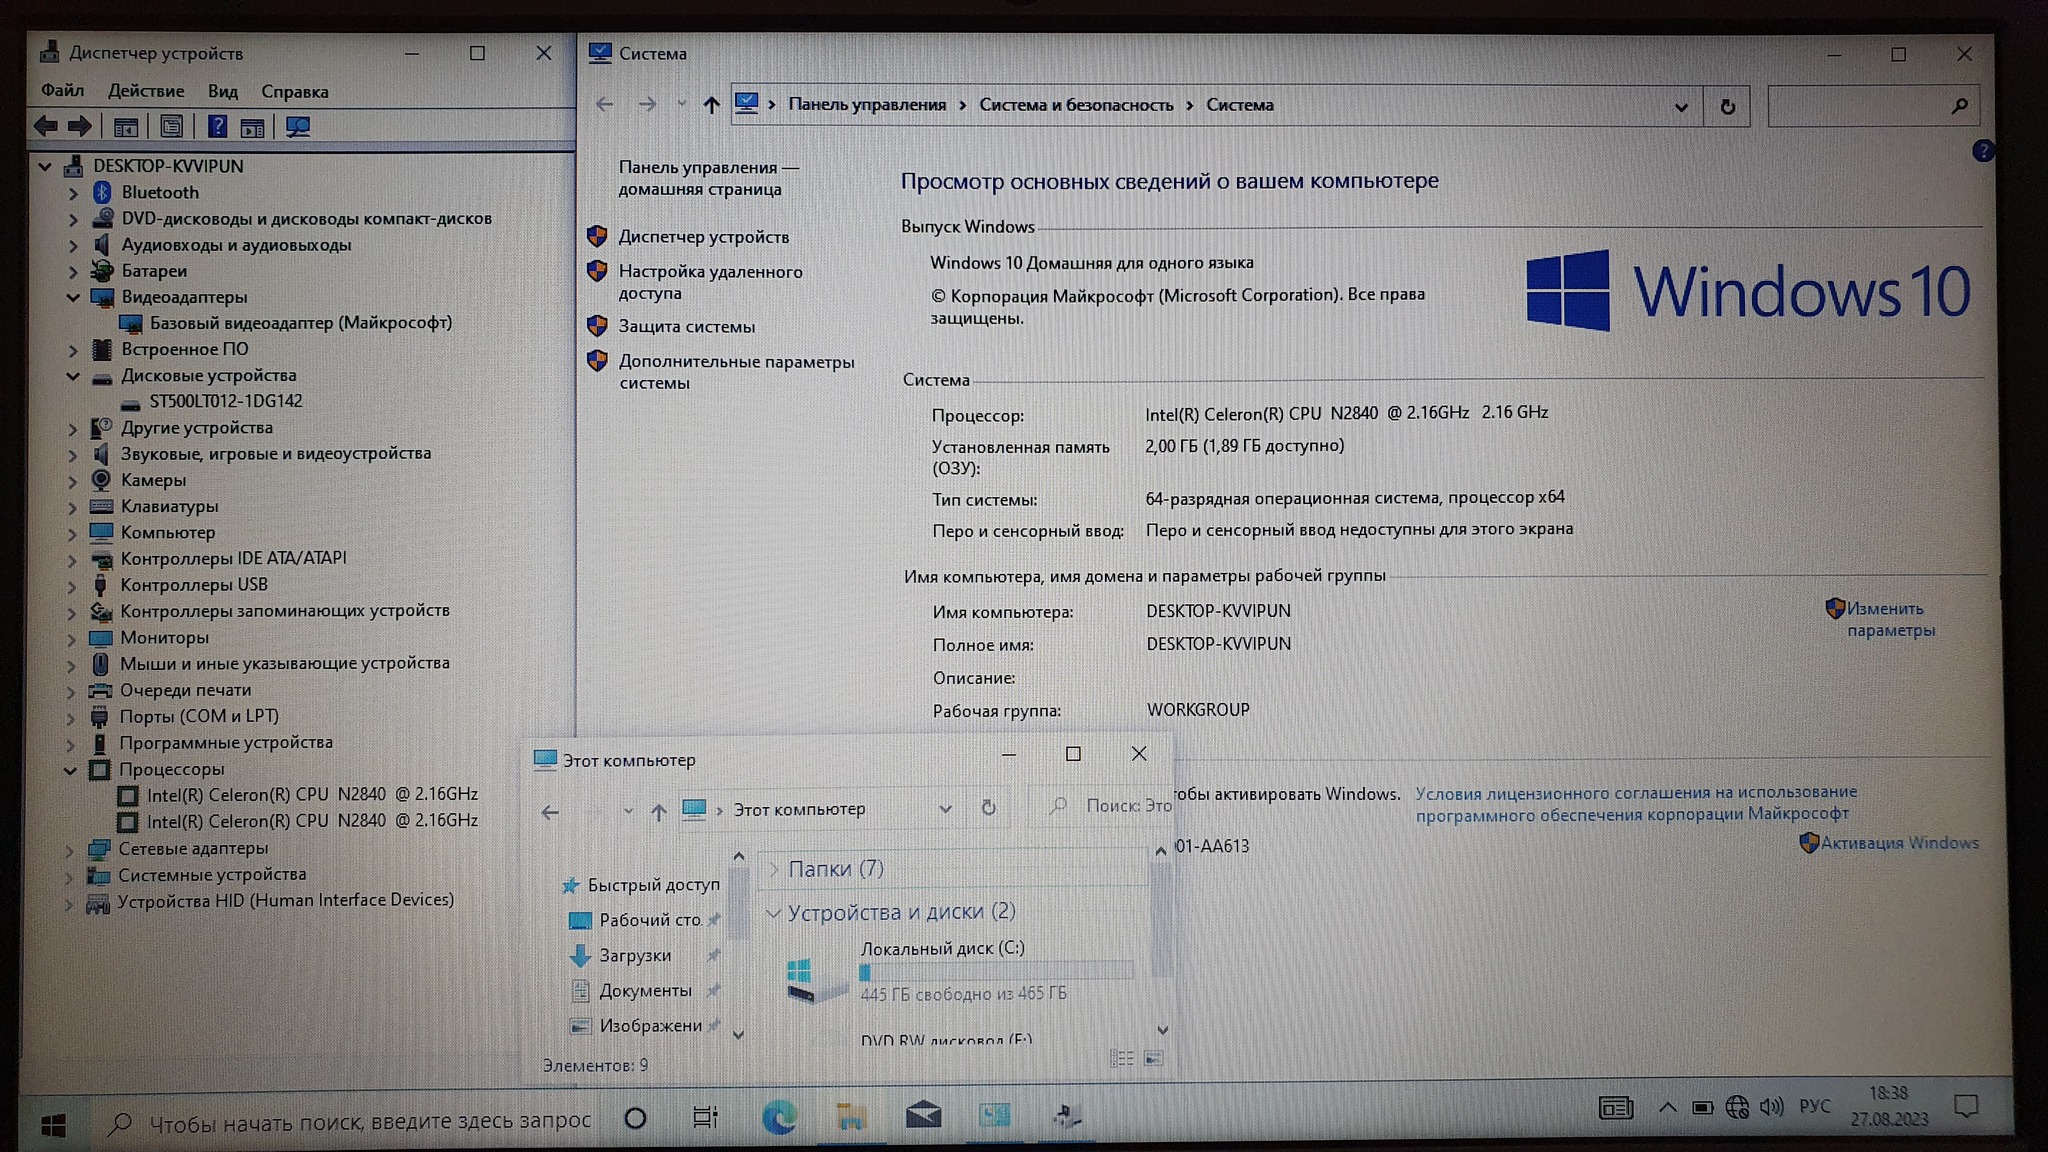The width and height of the screenshot is (2048, 1152).
Task: Open Microsoft Edge from the taskbar
Action: [x=779, y=1117]
